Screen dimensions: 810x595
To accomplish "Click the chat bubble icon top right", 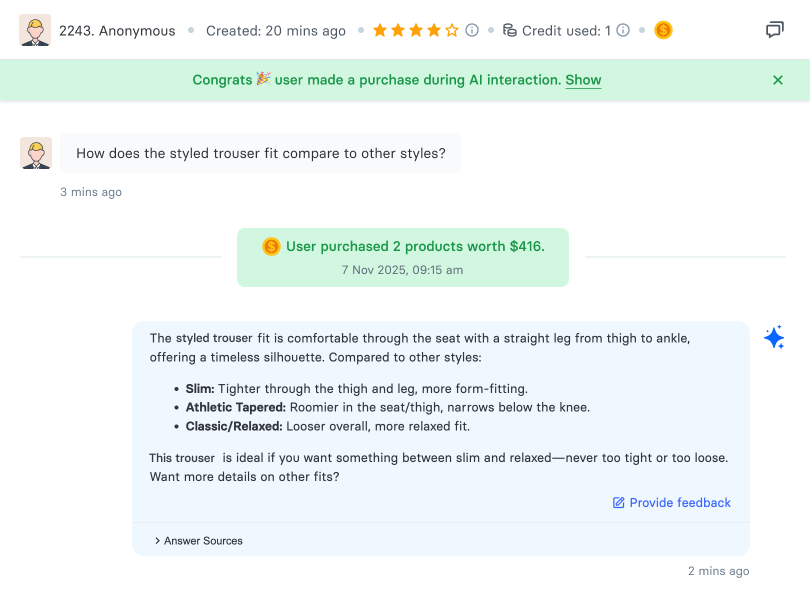I will click(x=777, y=30).
